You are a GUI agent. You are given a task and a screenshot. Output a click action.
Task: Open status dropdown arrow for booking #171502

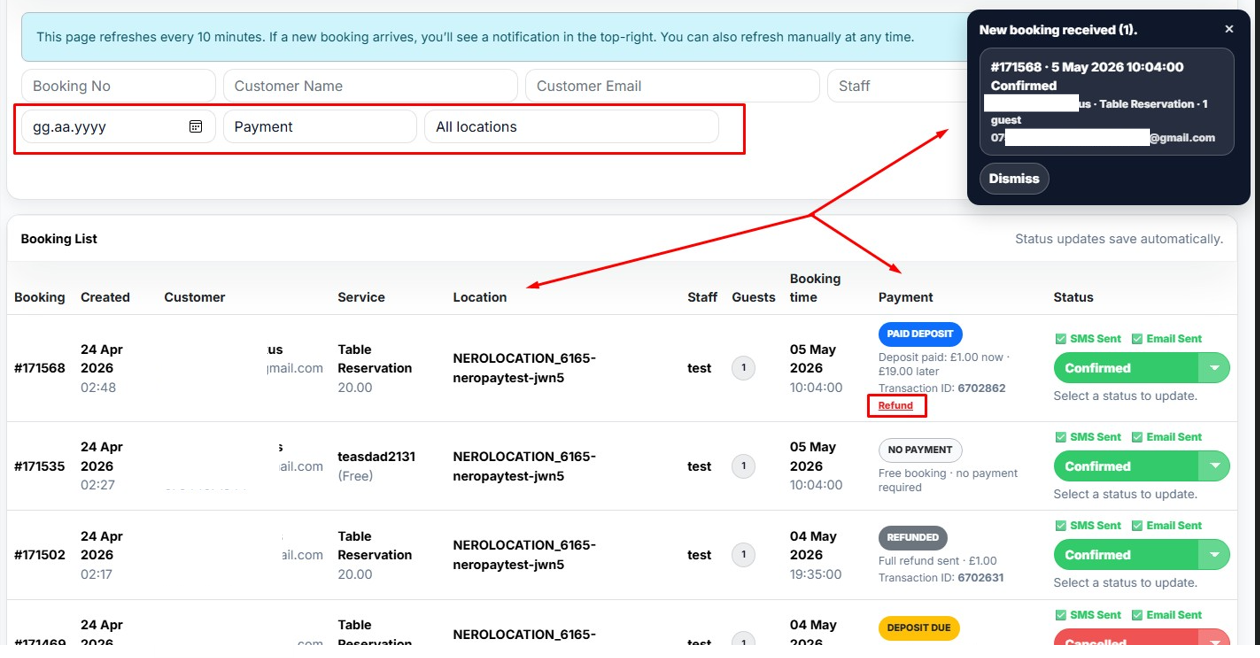pos(1214,555)
